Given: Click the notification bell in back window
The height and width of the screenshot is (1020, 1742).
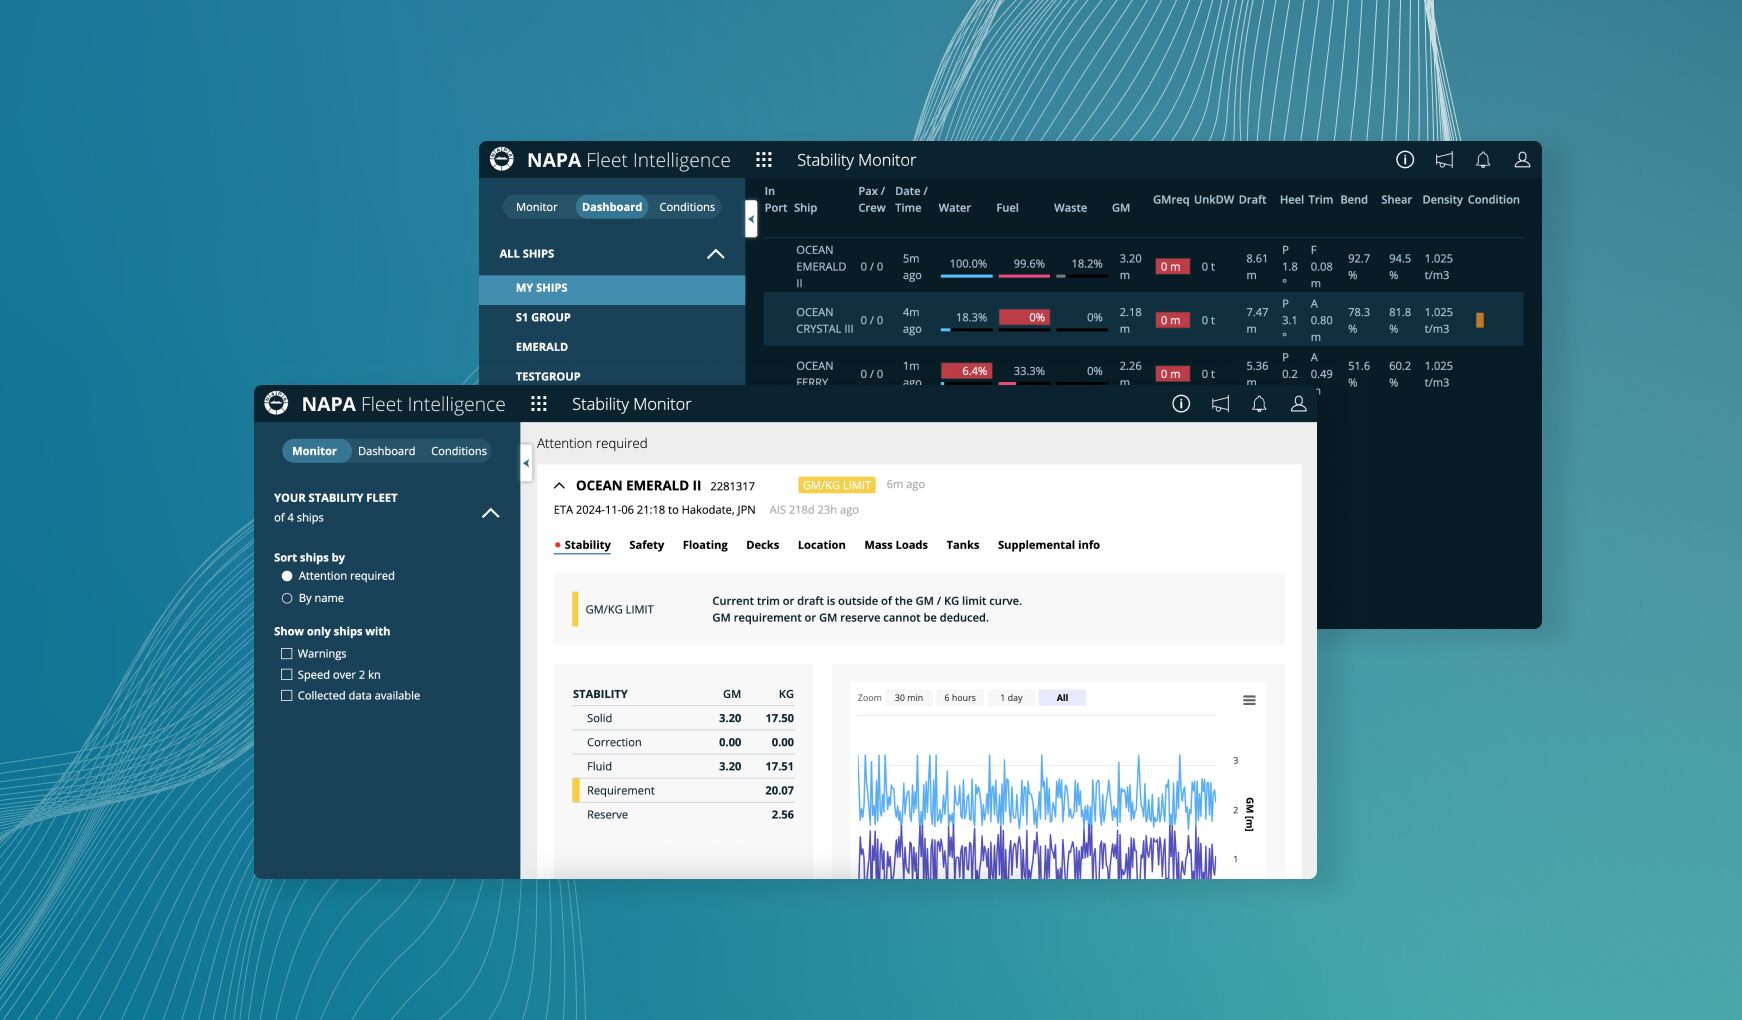Looking at the screenshot, I should tap(1483, 160).
